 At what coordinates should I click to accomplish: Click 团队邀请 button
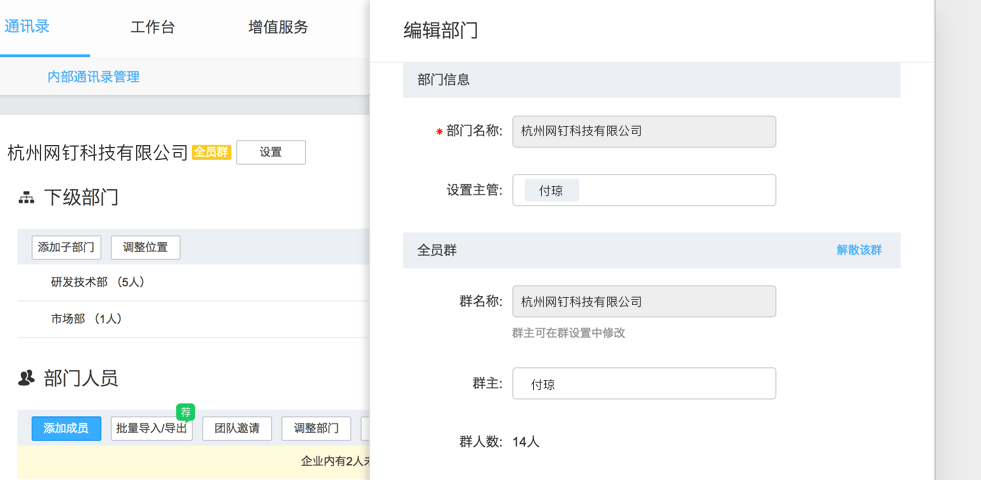[237, 429]
